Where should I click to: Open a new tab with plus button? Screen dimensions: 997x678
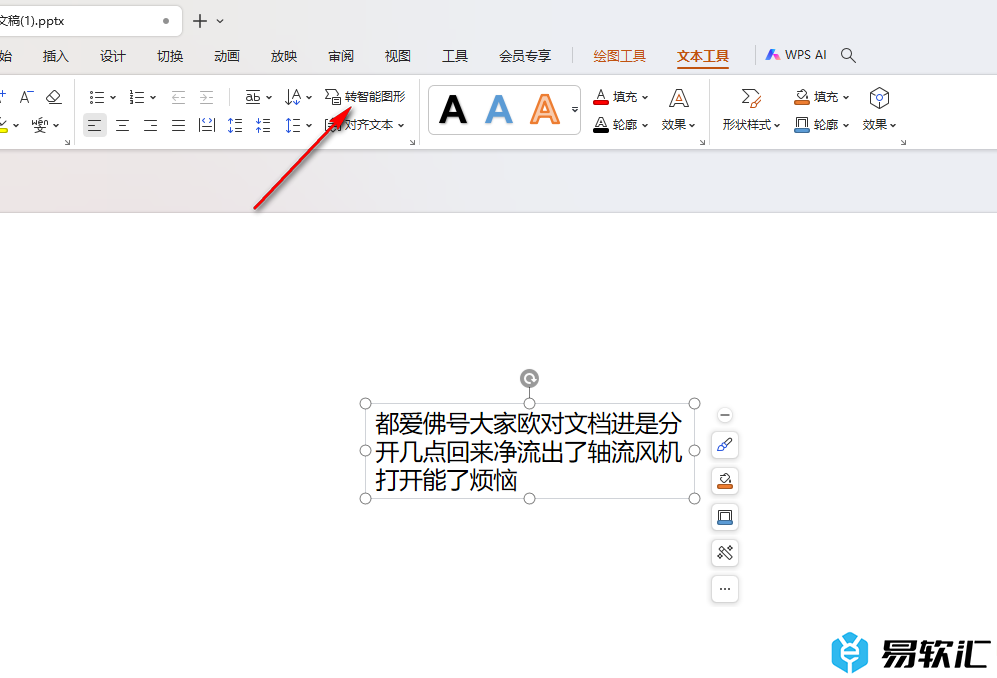200,21
